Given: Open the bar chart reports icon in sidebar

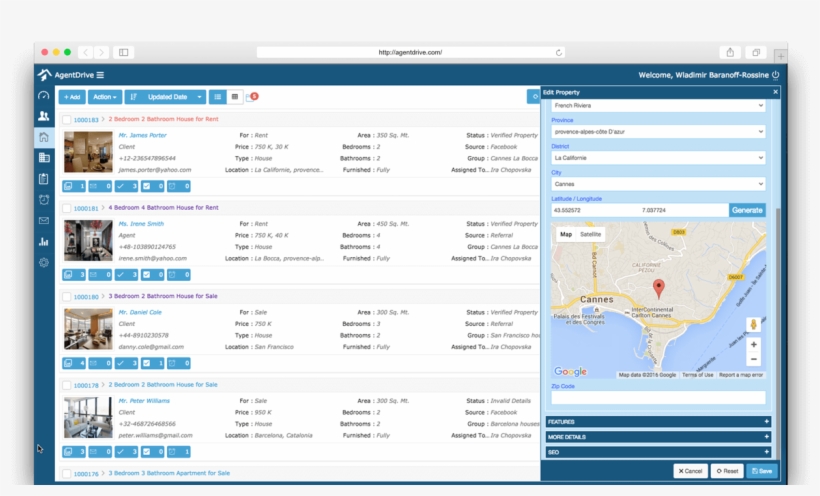Looking at the screenshot, I should pyautogui.click(x=44, y=241).
